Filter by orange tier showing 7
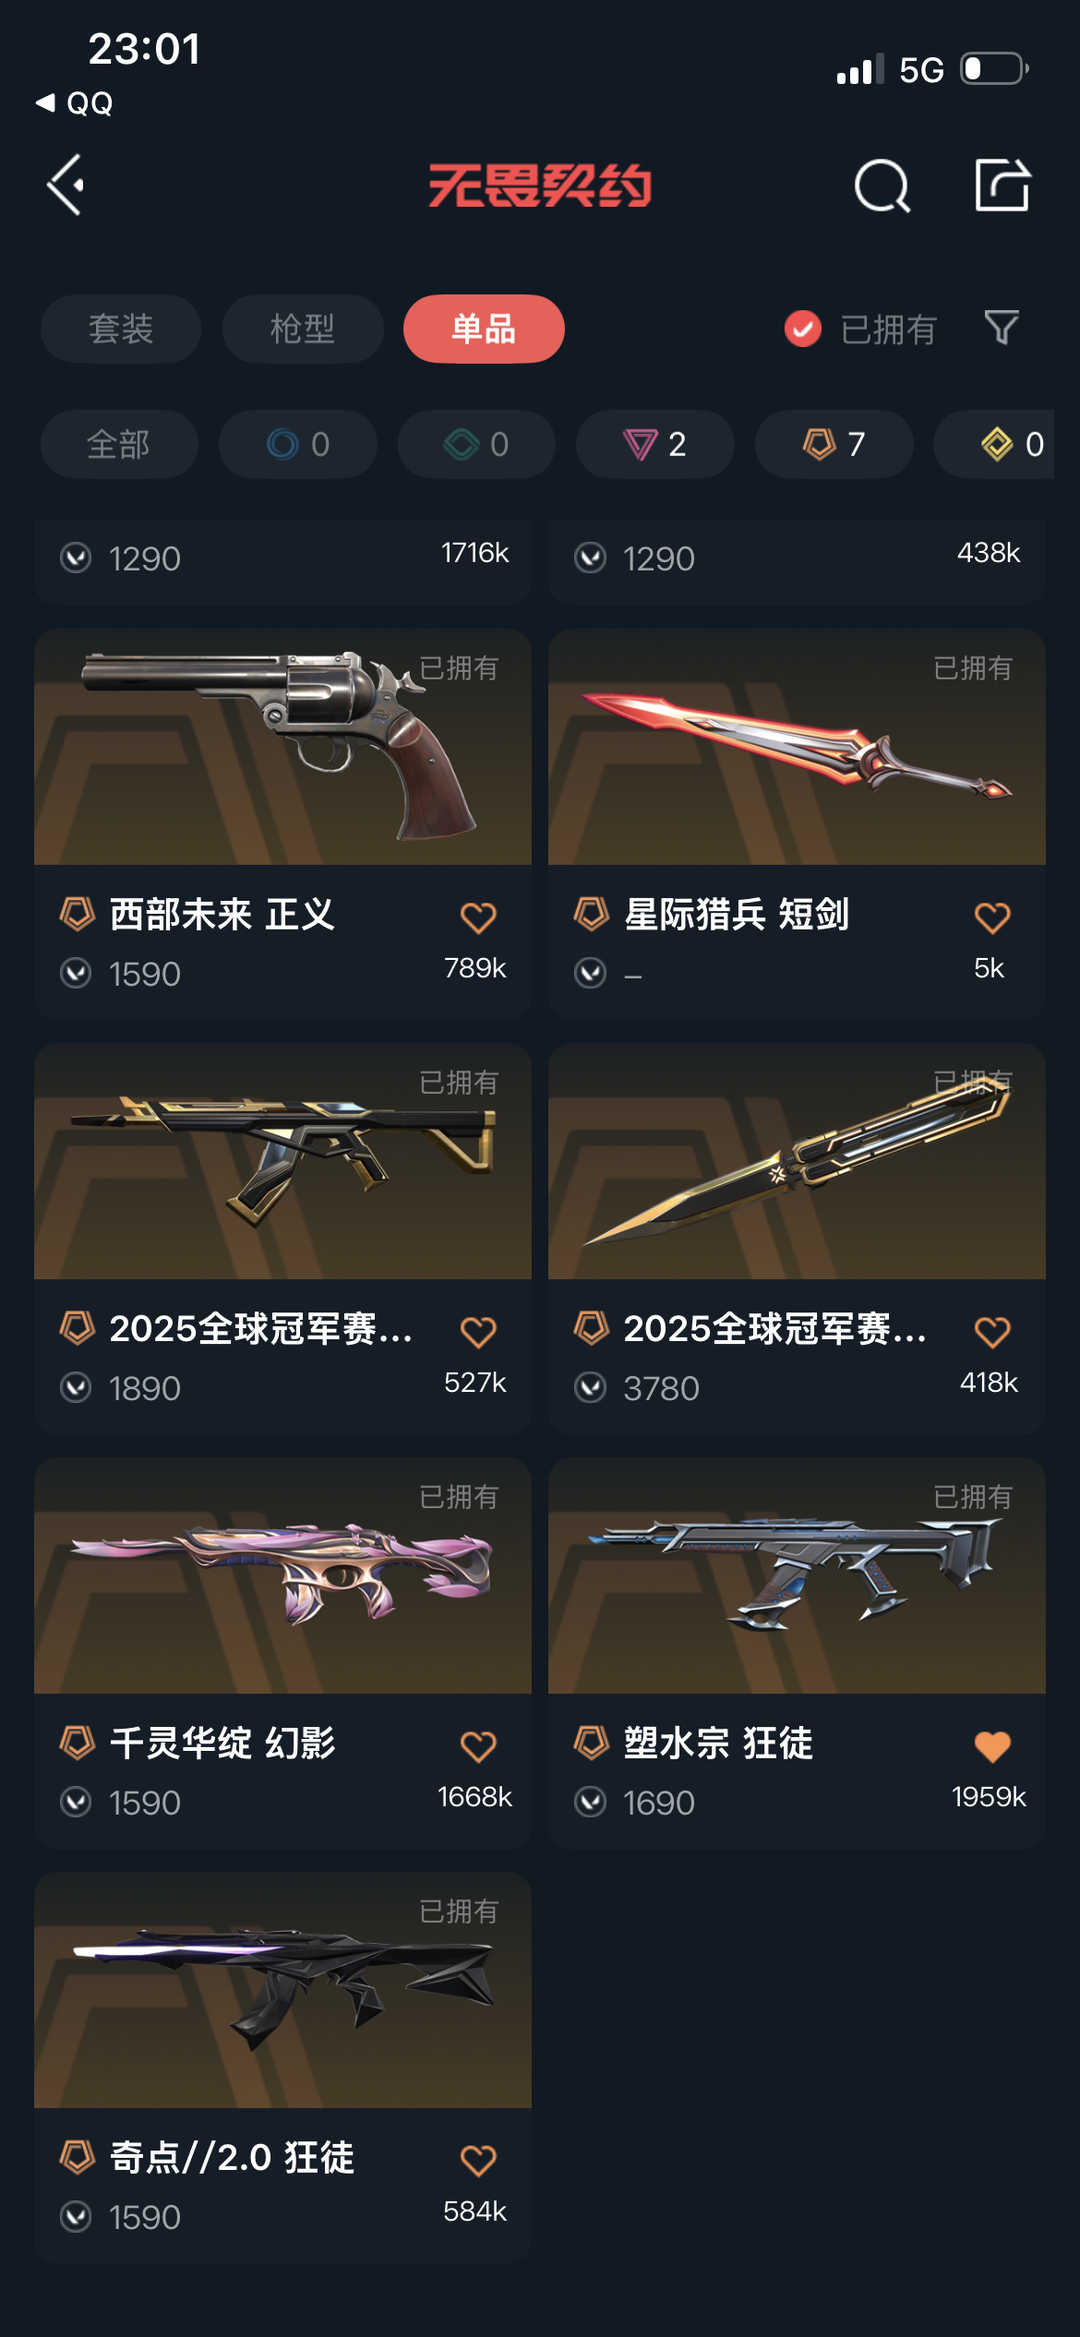Image resolution: width=1080 pixels, height=2337 pixels. point(834,444)
